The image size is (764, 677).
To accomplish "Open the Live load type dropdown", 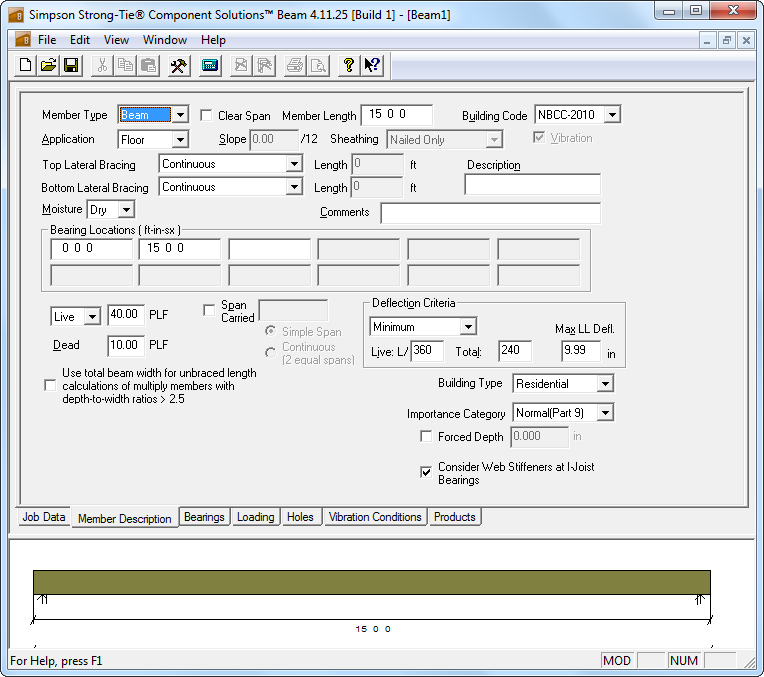I will 92,317.
